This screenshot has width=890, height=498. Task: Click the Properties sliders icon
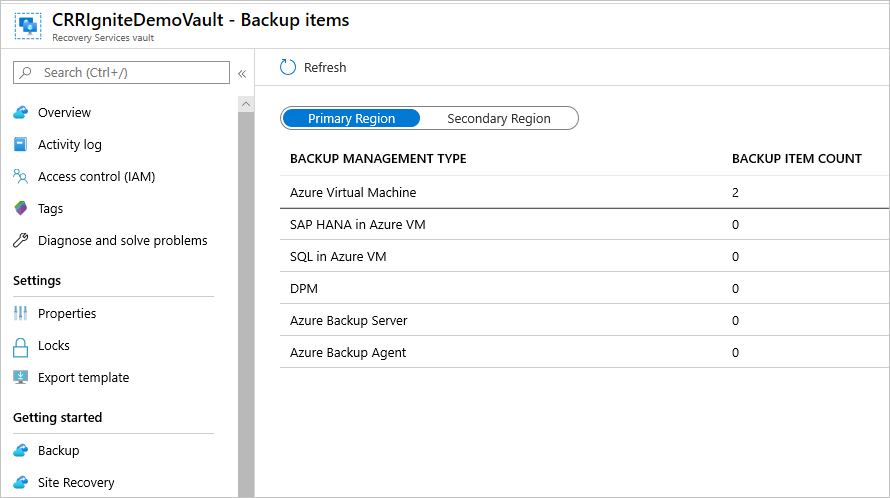21,314
